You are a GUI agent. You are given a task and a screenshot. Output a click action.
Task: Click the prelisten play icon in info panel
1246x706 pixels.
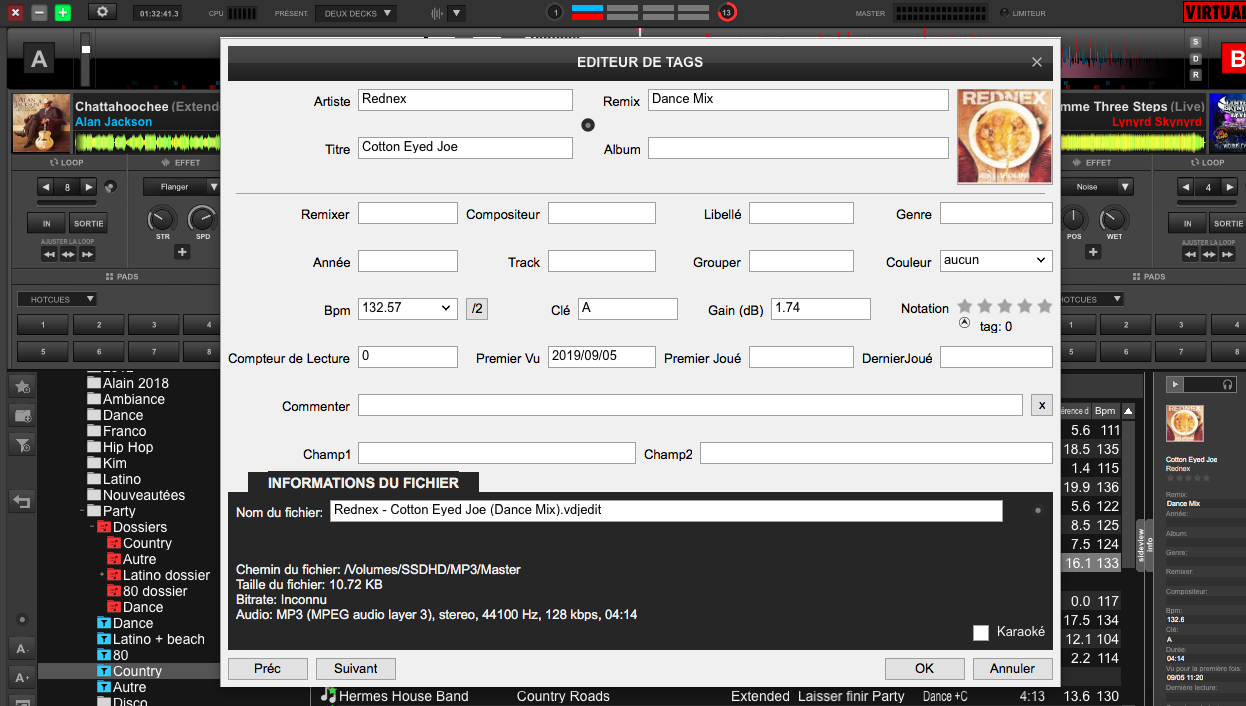[1175, 385]
